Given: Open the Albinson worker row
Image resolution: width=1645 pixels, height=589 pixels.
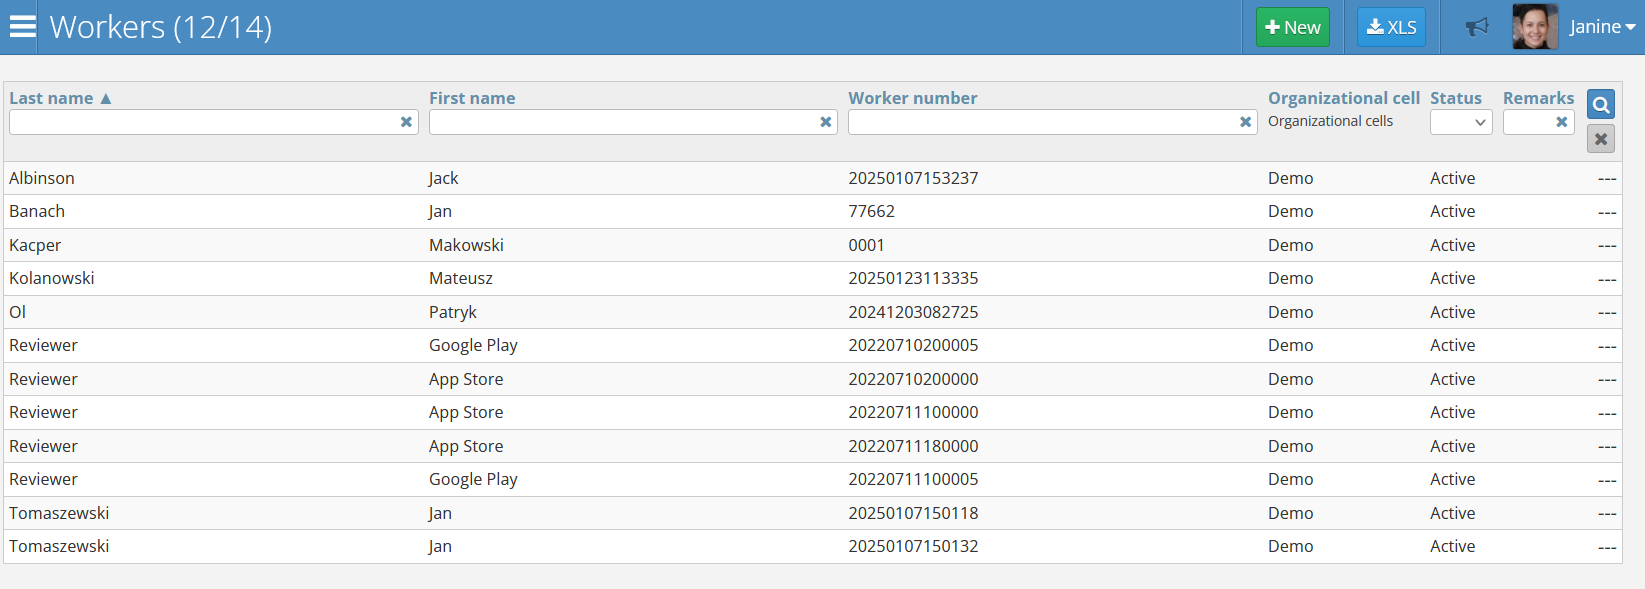Looking at the screenshot, I should pyautogui.click(x=42, y=178).
